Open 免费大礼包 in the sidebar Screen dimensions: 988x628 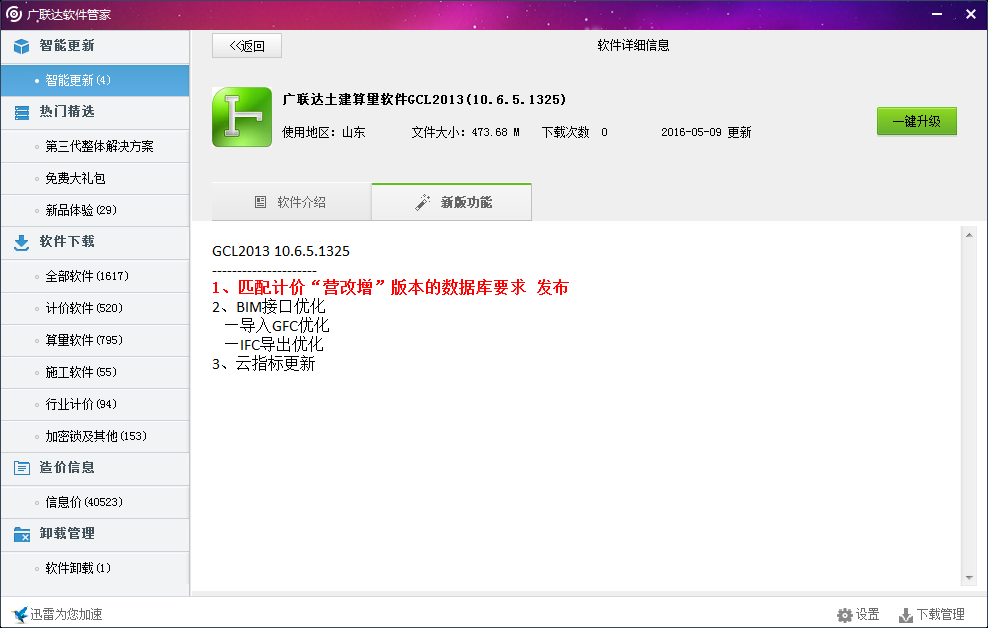click(95, 178)
